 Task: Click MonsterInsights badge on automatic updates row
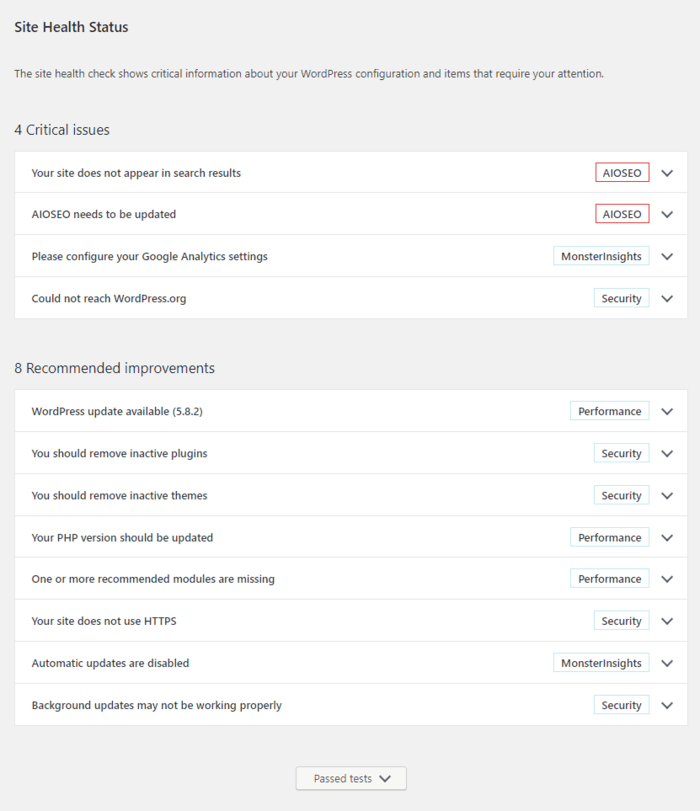click(x=601, y=663)
